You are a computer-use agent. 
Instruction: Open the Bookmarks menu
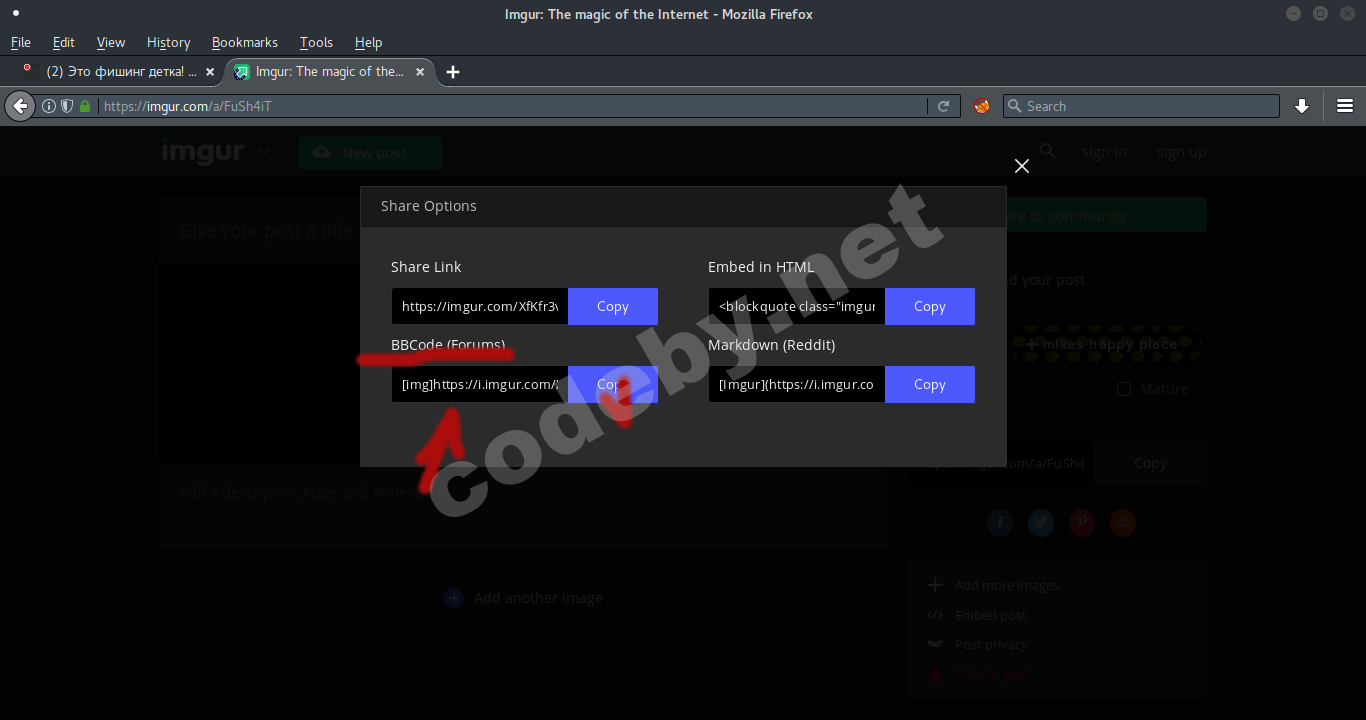245,42
